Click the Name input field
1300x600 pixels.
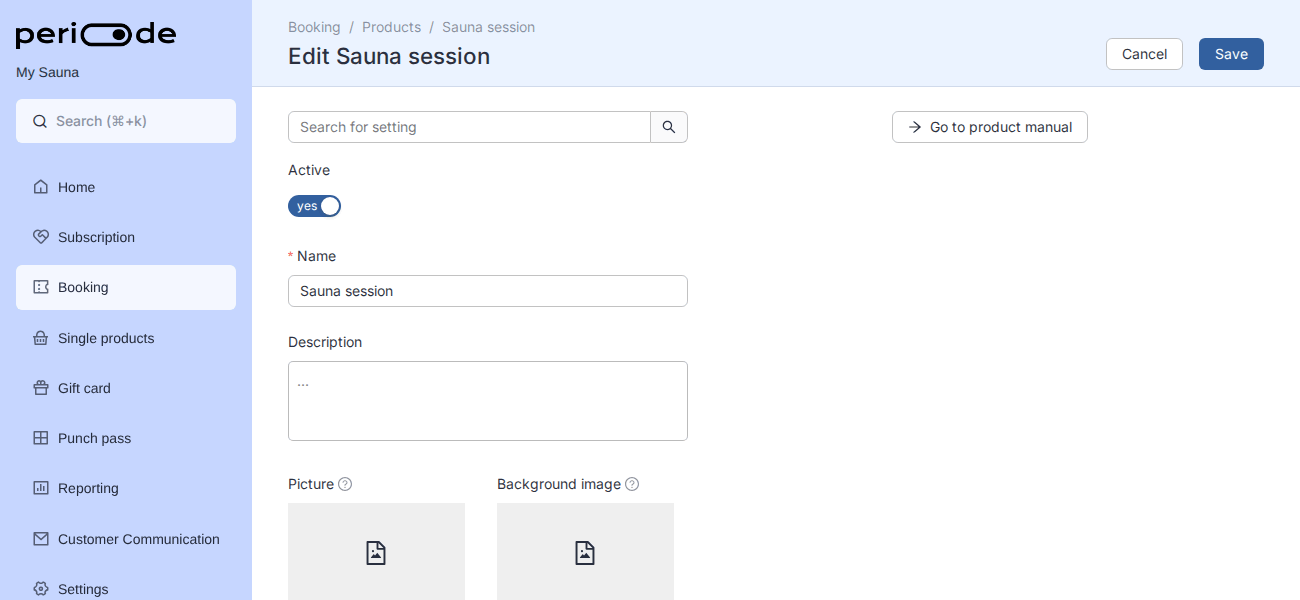(488, 291)
